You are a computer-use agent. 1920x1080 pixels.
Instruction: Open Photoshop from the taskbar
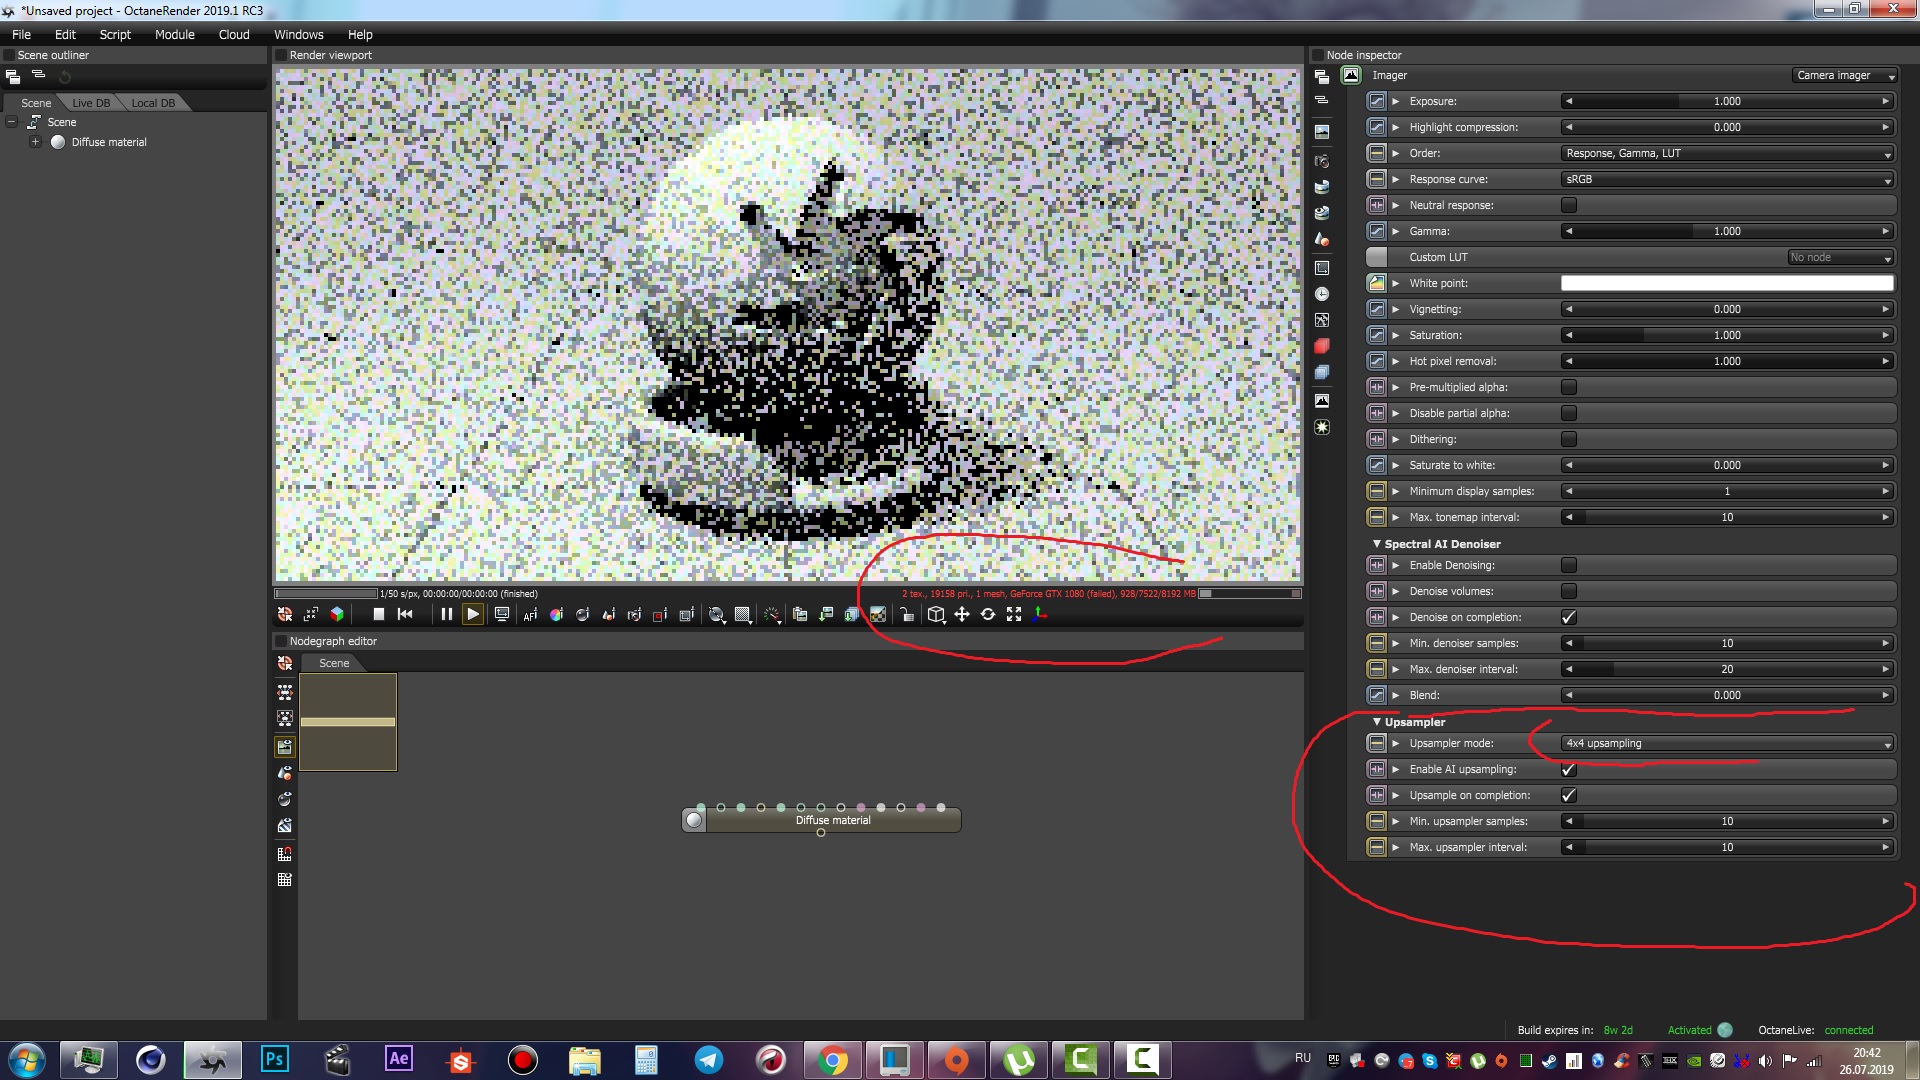pyautogui.click(x=274, y=1059)
